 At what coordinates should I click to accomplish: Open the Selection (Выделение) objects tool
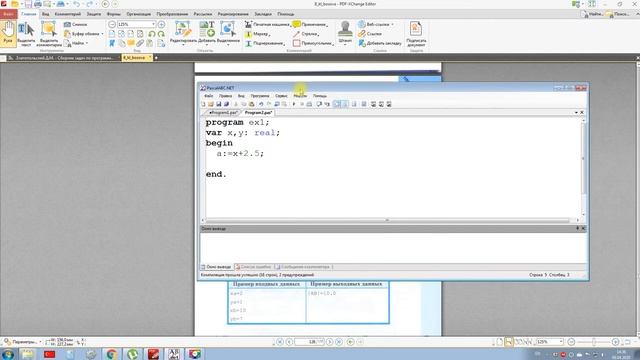point(228,33)
